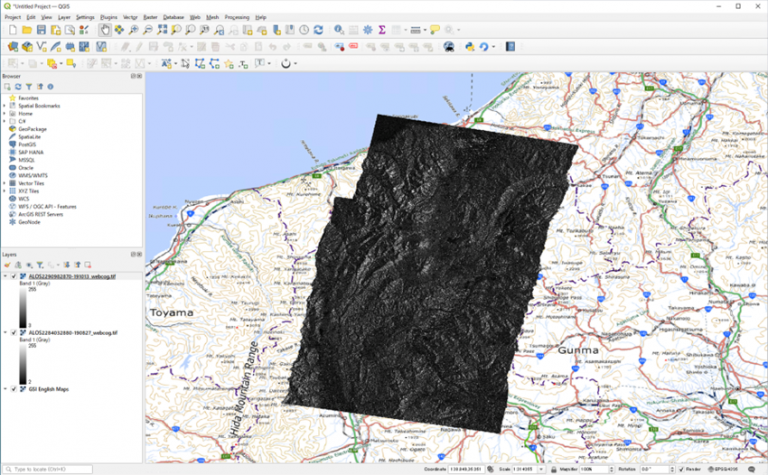768x475 pixels.
Task: Click the Messages log speech bubble icon
Action: click(752, 469)
